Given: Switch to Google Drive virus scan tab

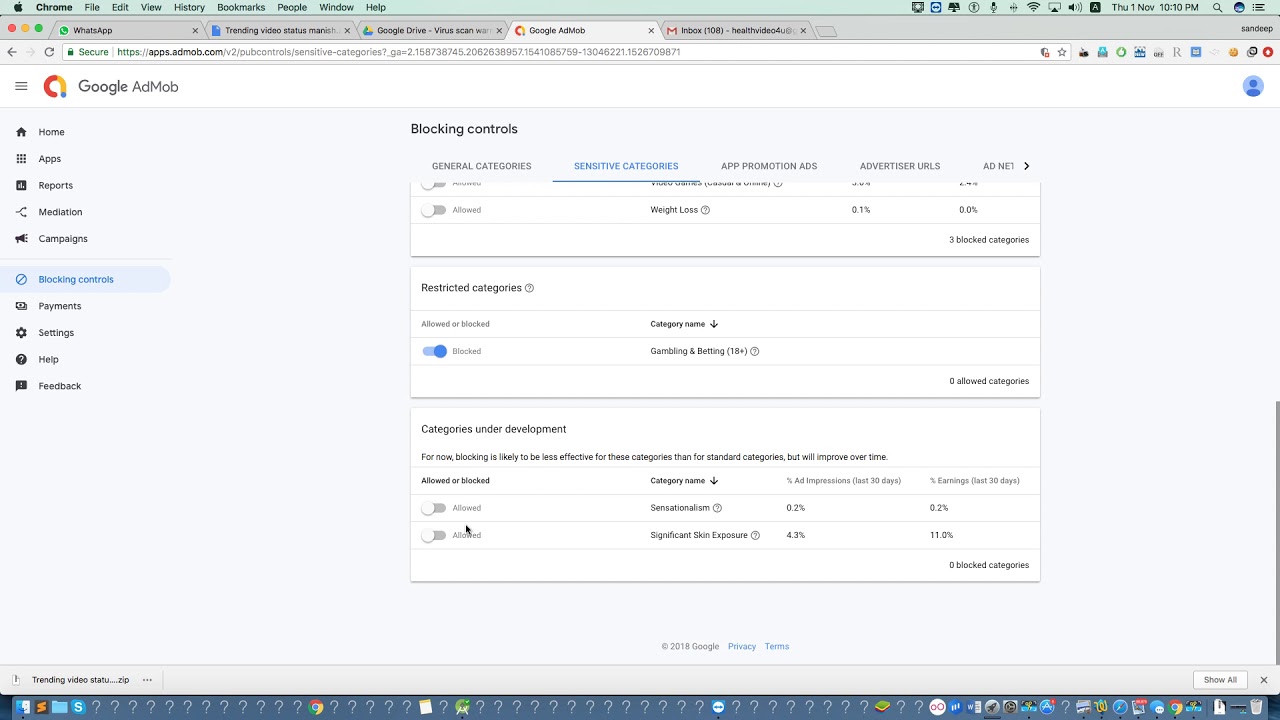Looking at the screenshot, I should (x=434, y=30).
